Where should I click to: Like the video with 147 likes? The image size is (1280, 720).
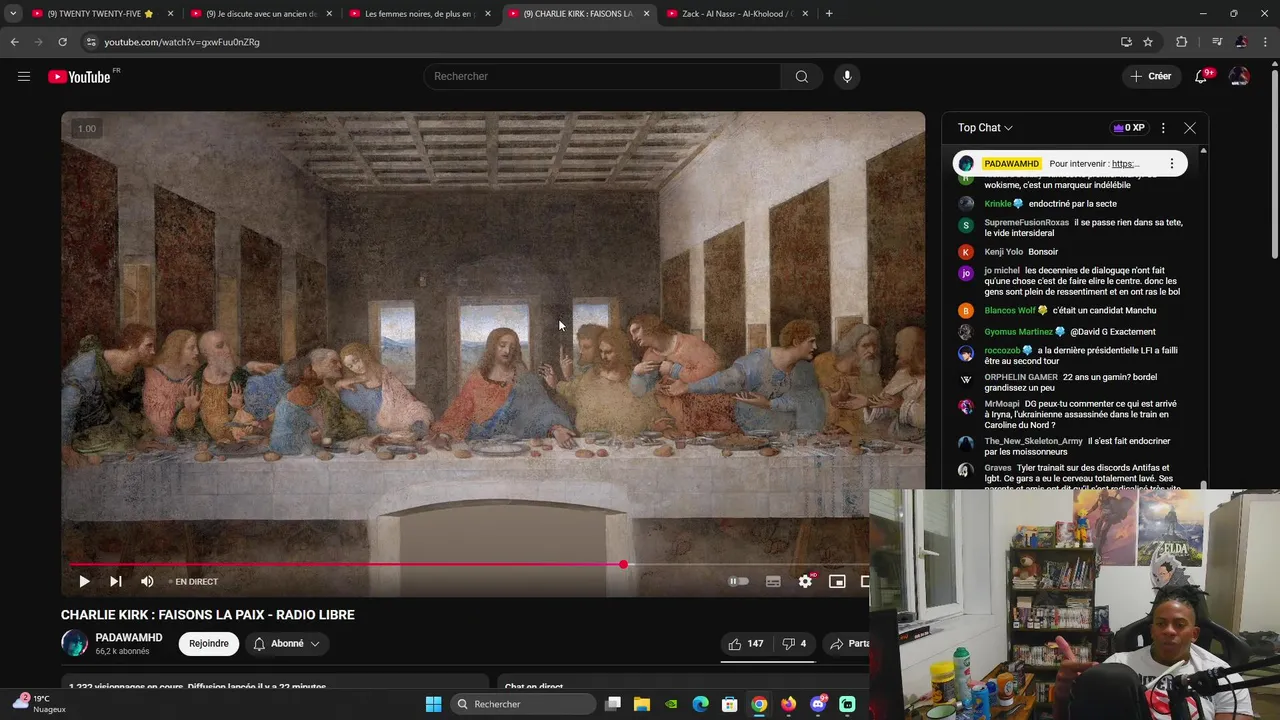point(746,644)
